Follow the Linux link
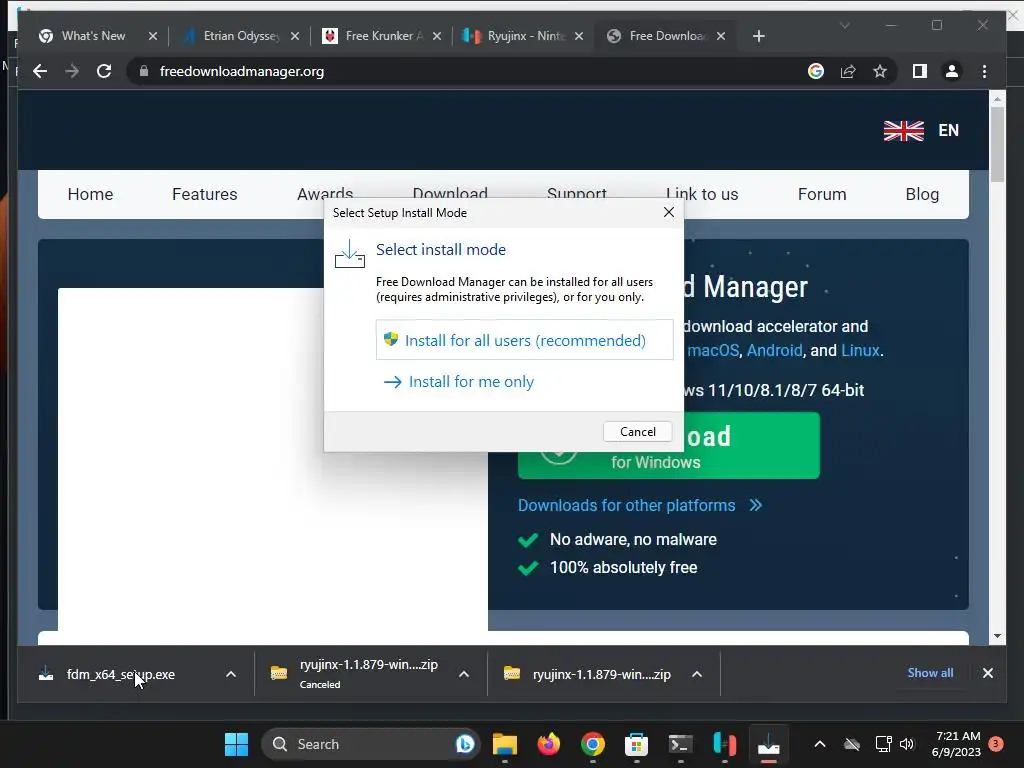The height and width of the screenshot is (768, 1024). [x=860, y=350]
